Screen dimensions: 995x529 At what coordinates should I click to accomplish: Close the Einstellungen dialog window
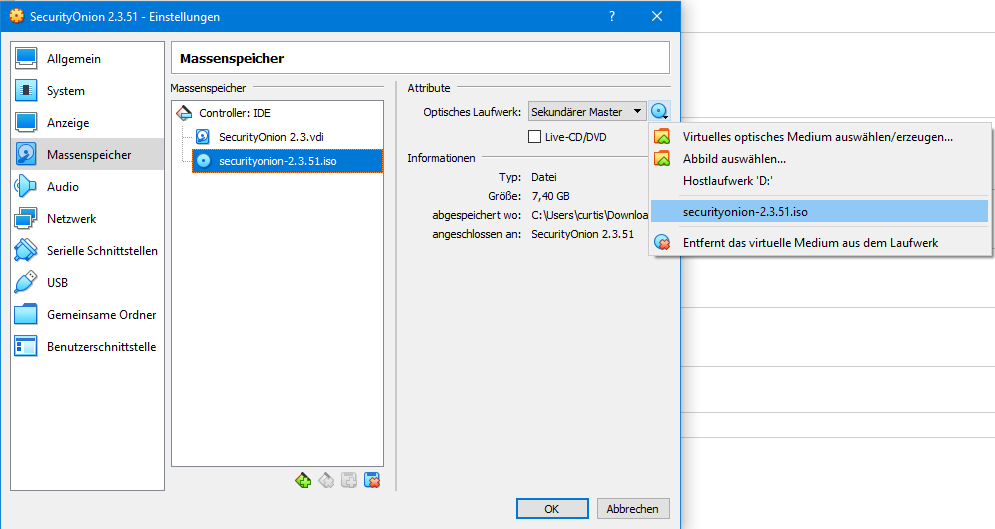(657, 16)
